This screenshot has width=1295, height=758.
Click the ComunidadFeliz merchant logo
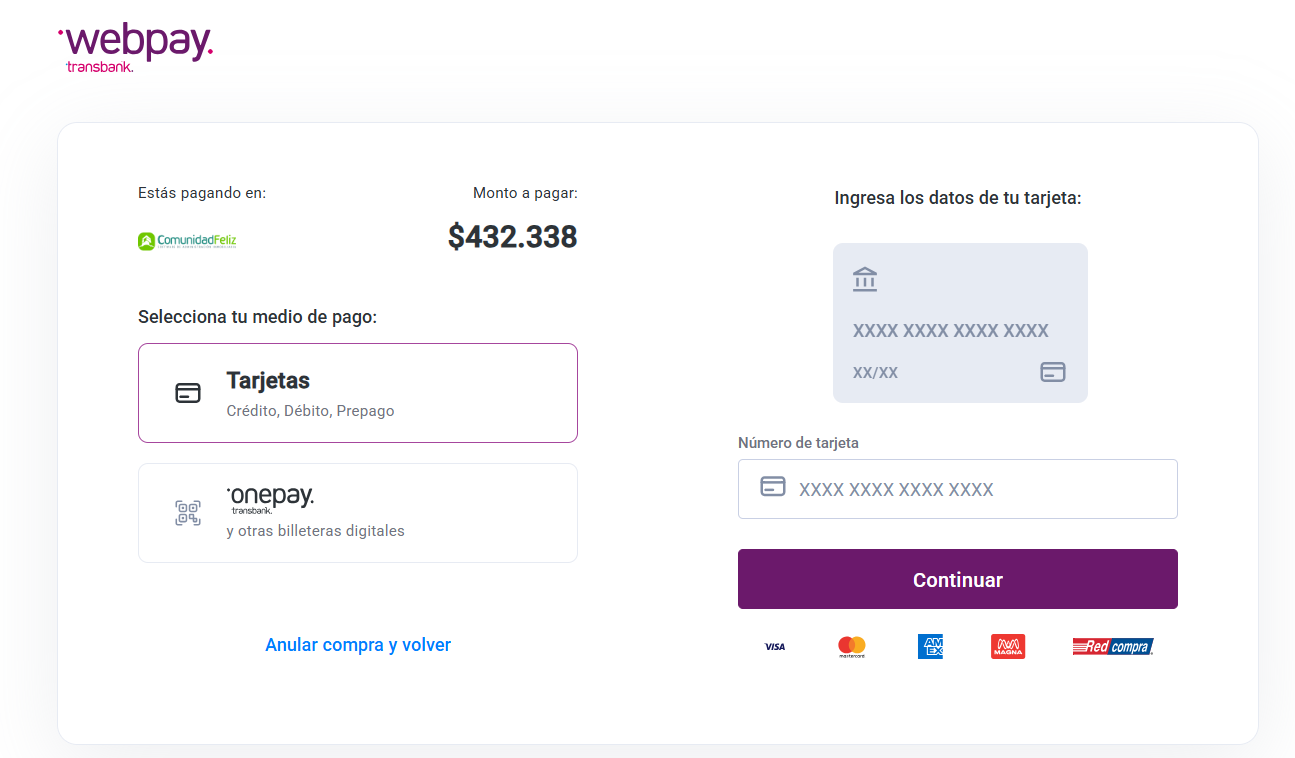click(x=187, y=240)
